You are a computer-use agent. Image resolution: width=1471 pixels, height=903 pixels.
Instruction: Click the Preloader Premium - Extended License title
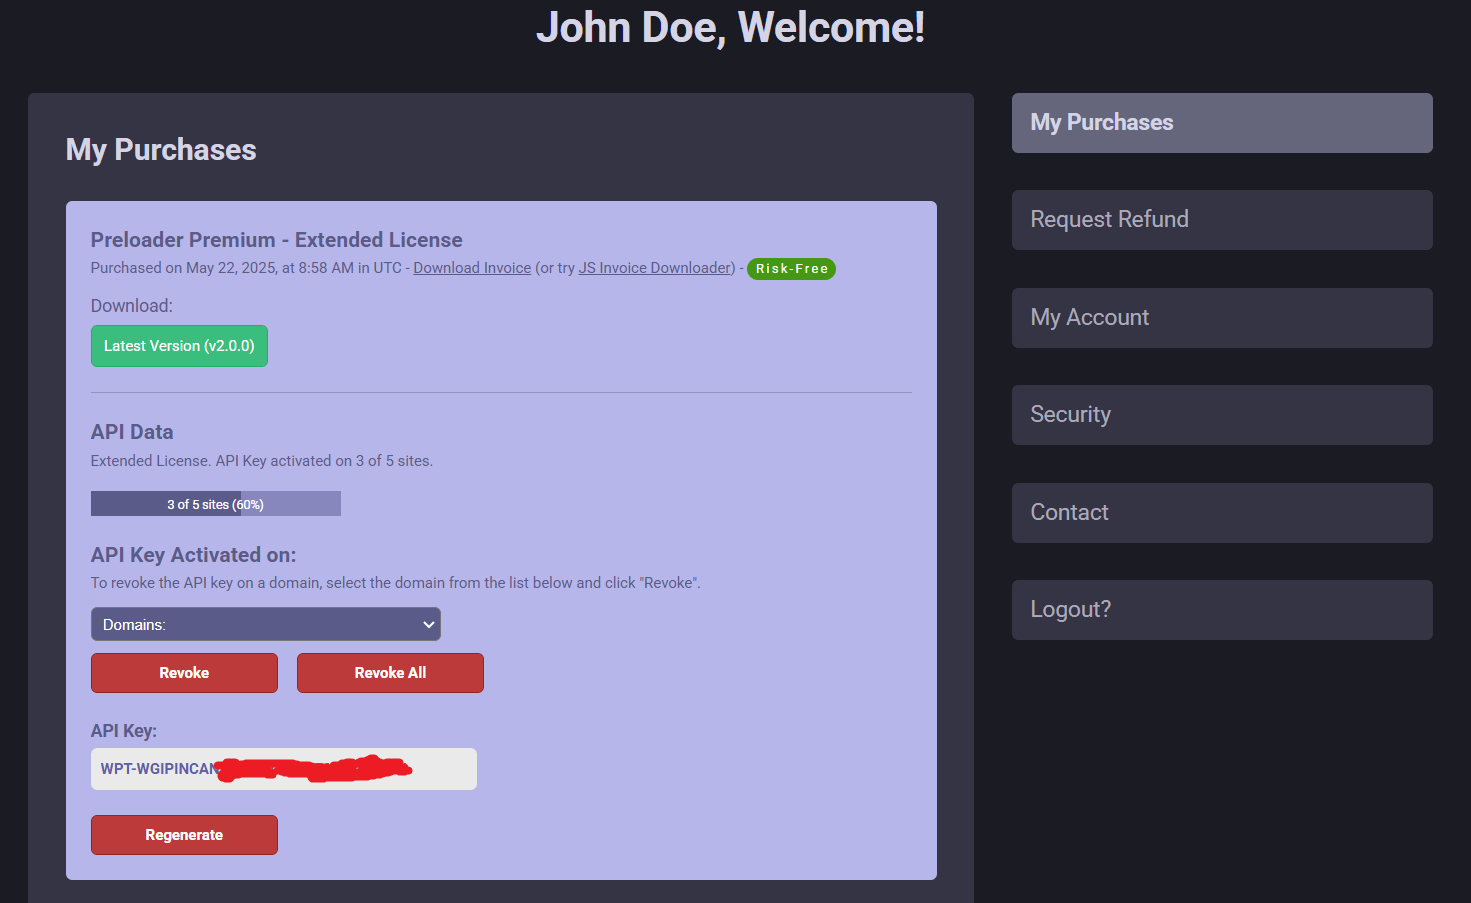(x=276, y=240)
